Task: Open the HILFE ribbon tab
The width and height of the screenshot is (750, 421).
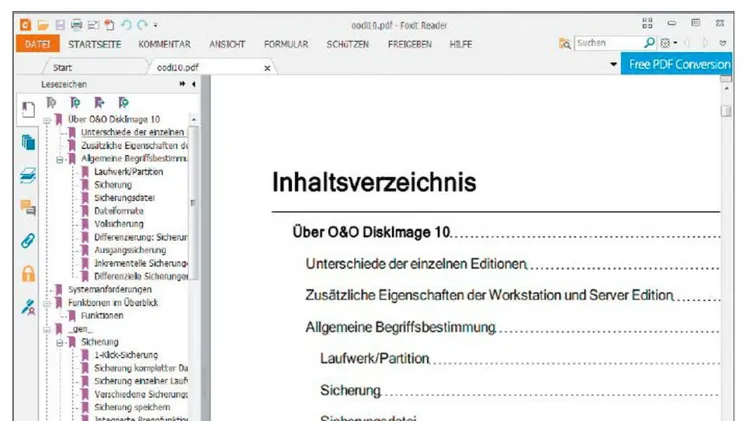Action: tap(461, 44)
